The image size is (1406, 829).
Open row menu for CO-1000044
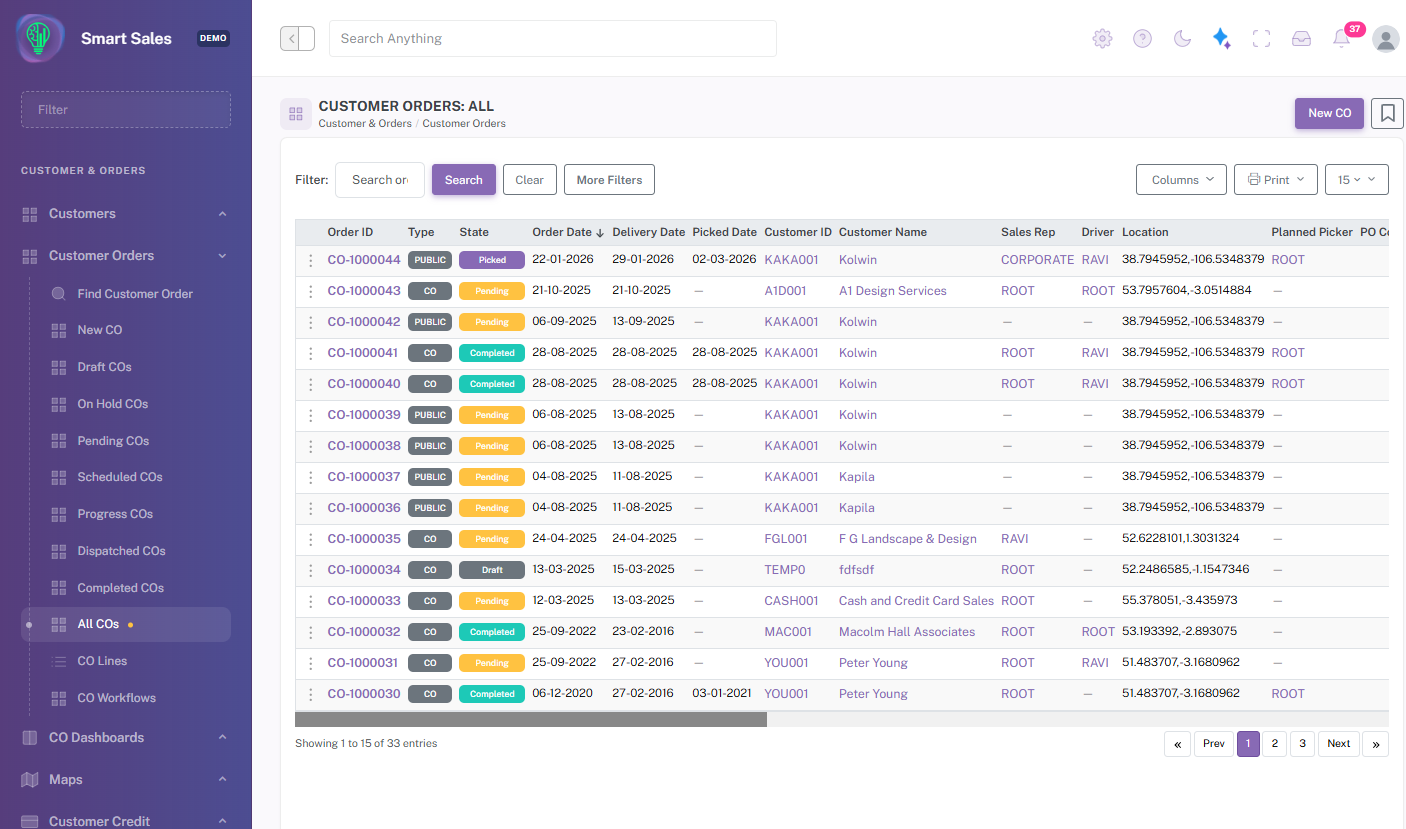pyautogui.click(x=310, y=260)
